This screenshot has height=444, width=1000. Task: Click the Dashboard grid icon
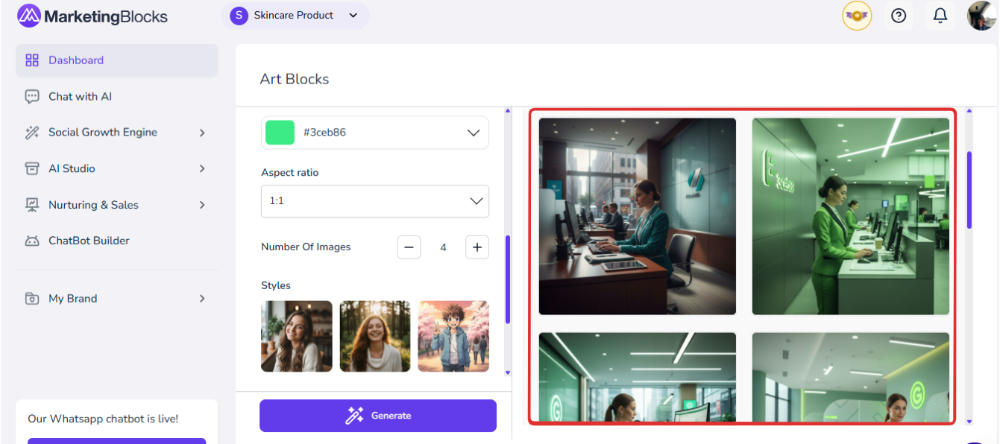32,60
